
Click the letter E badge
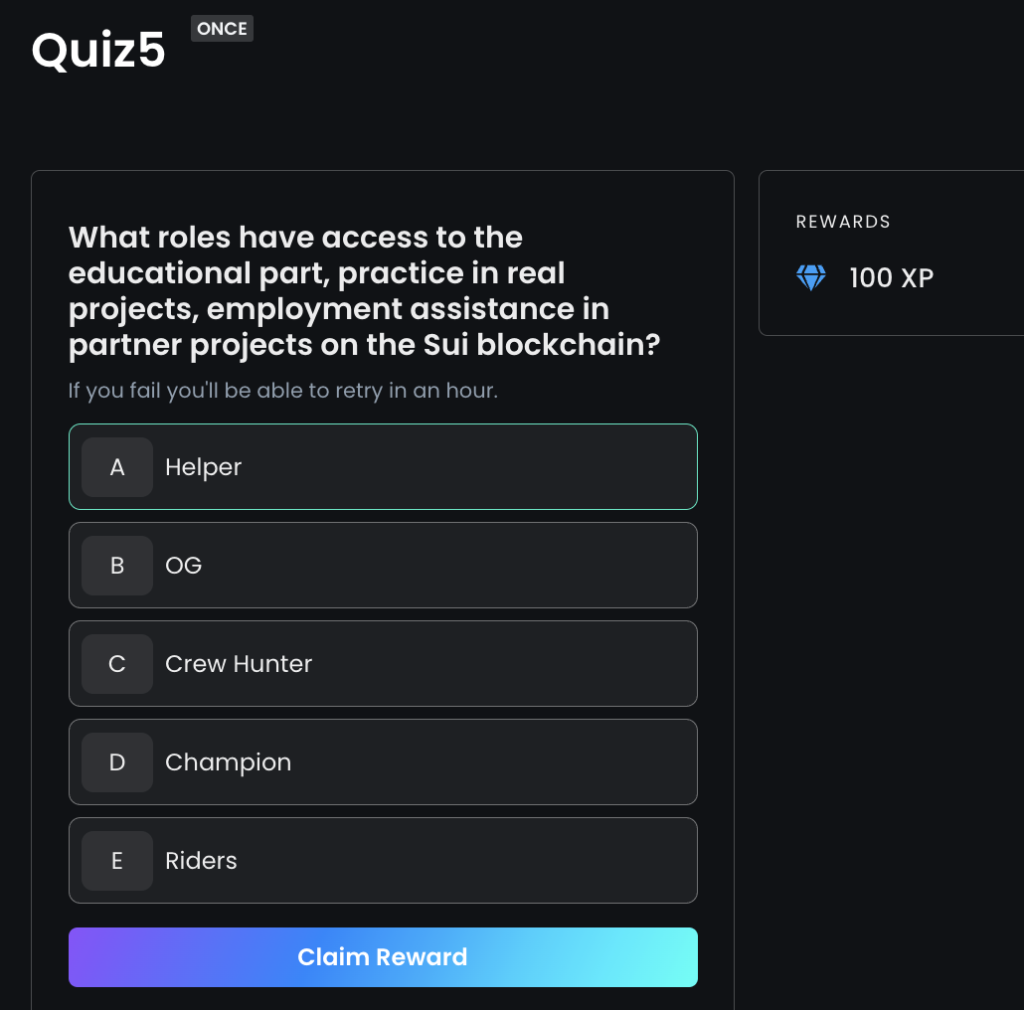[x=117, y=860]
